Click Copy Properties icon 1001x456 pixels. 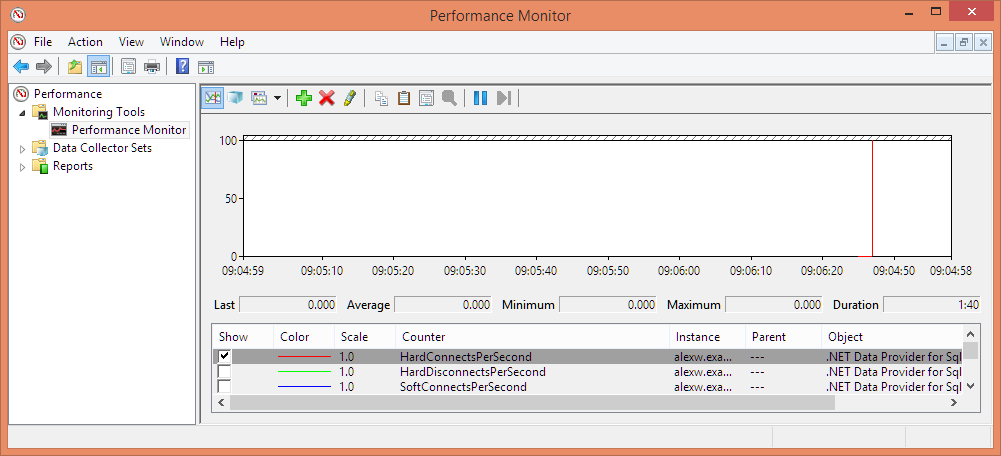tap(381, 98)
